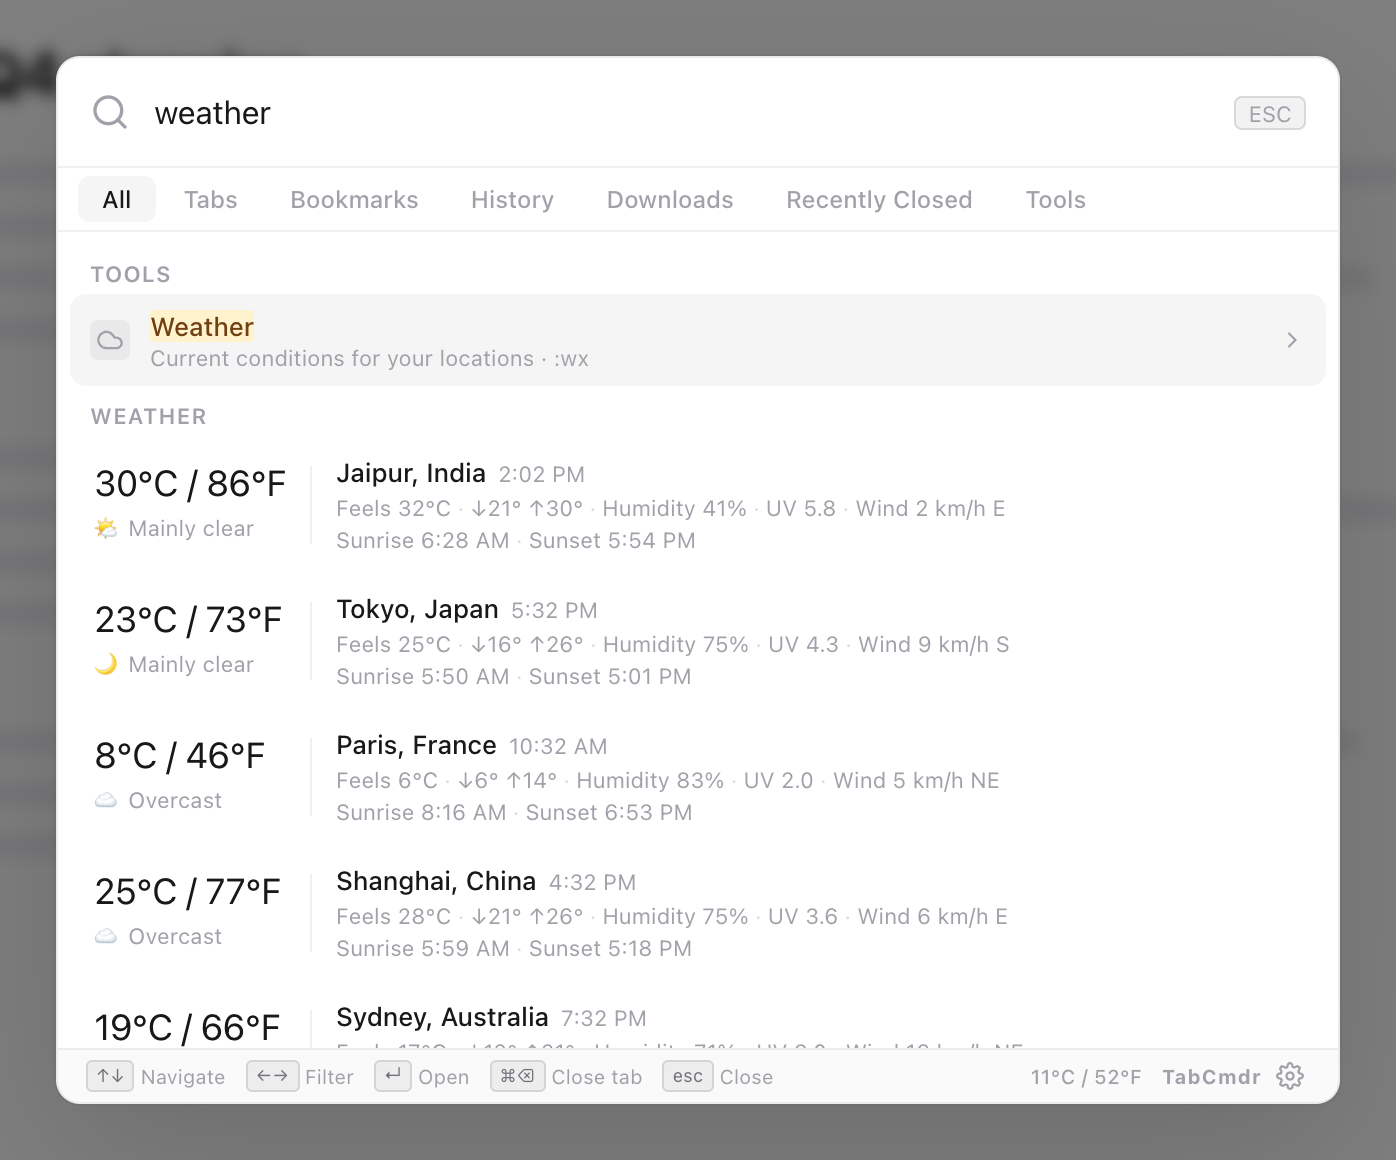
Task: Select the All tab
Action: 117,199
